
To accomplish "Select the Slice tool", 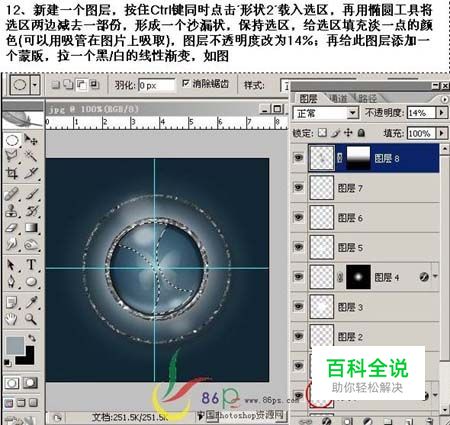I will tap(31, 173).
